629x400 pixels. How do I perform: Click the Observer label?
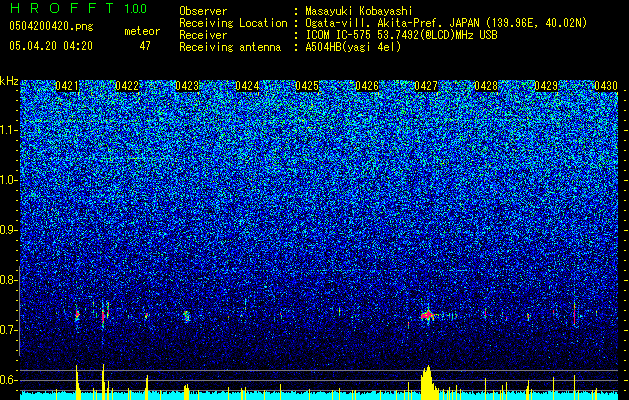(203, 11)
